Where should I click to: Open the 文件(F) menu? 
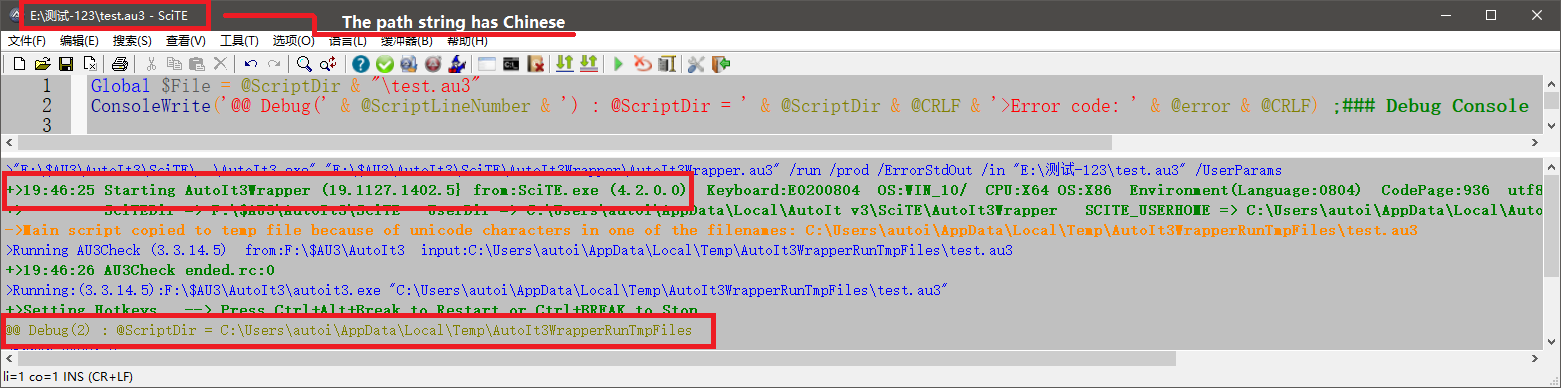26,41
